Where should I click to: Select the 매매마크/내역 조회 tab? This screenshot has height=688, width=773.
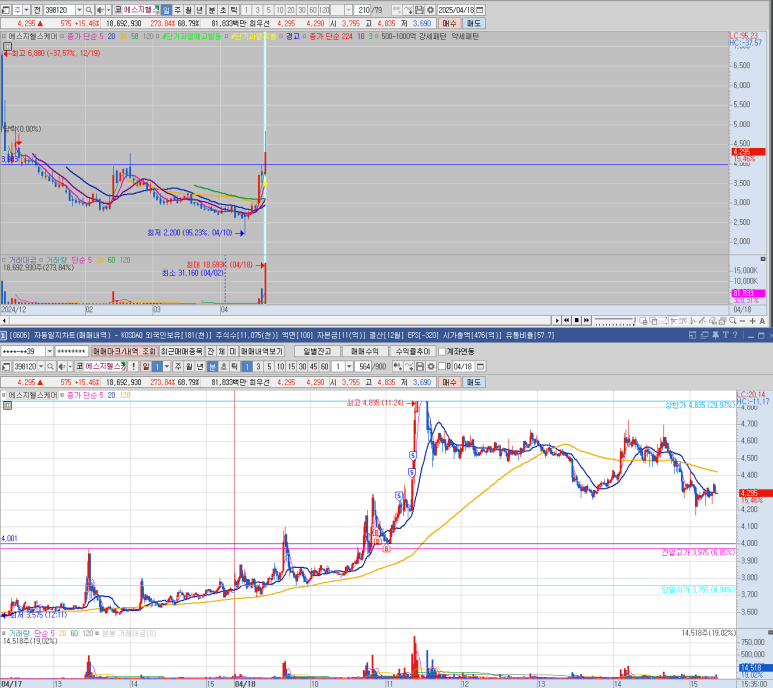coord(124,351)
